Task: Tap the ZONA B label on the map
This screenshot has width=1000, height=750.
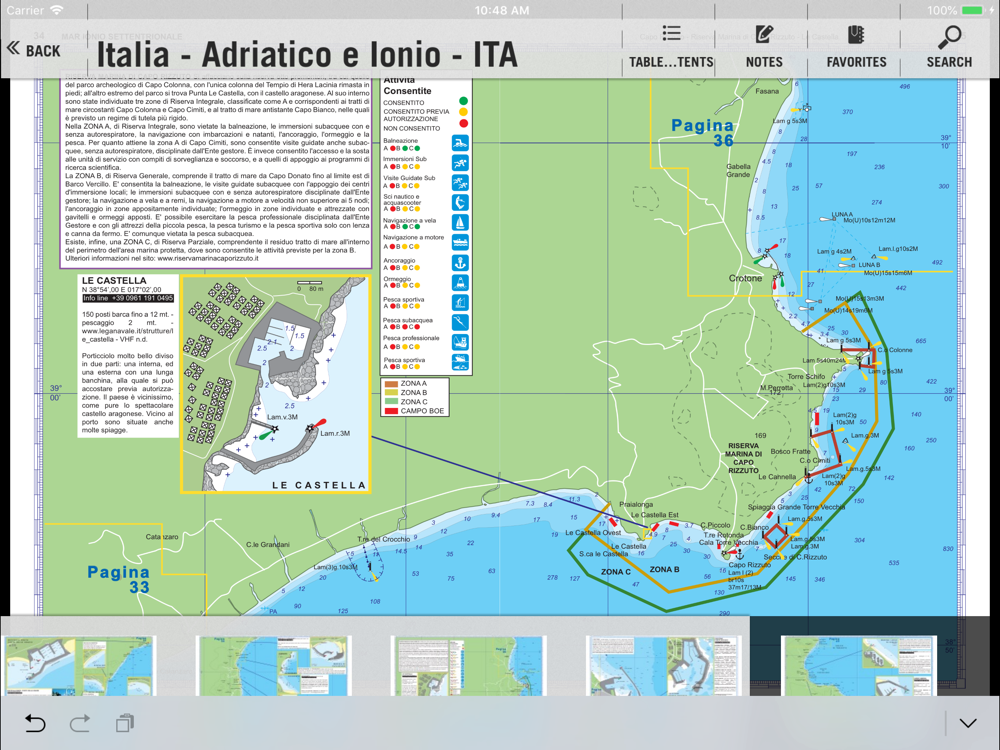Action: tap(665, 569)
